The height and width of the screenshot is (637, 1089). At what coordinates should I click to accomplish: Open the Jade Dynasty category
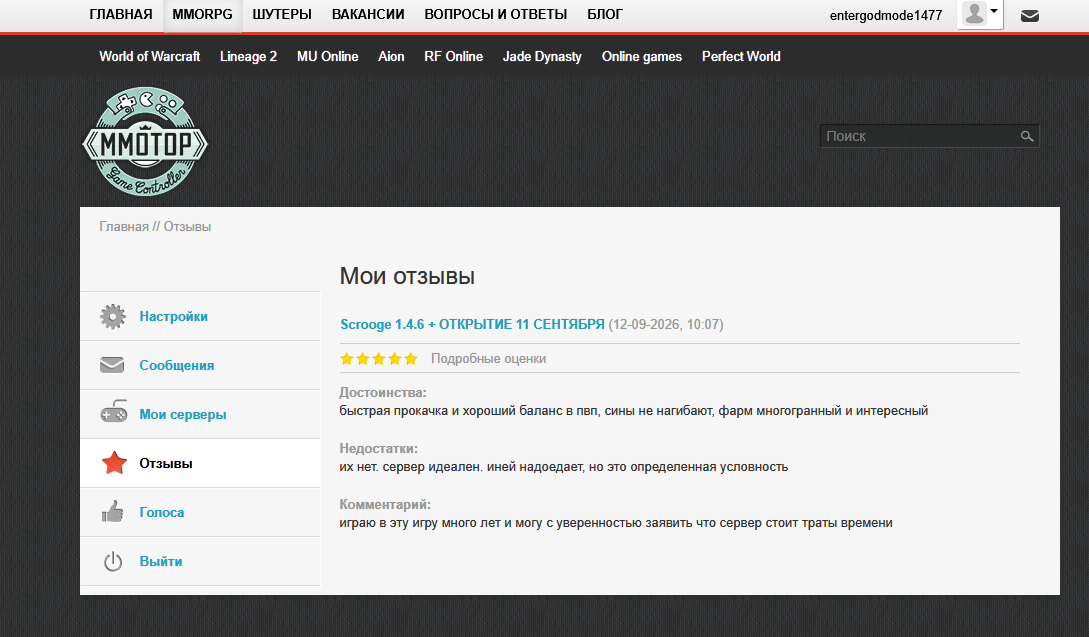pyautogui.click(x=542, y=56)
